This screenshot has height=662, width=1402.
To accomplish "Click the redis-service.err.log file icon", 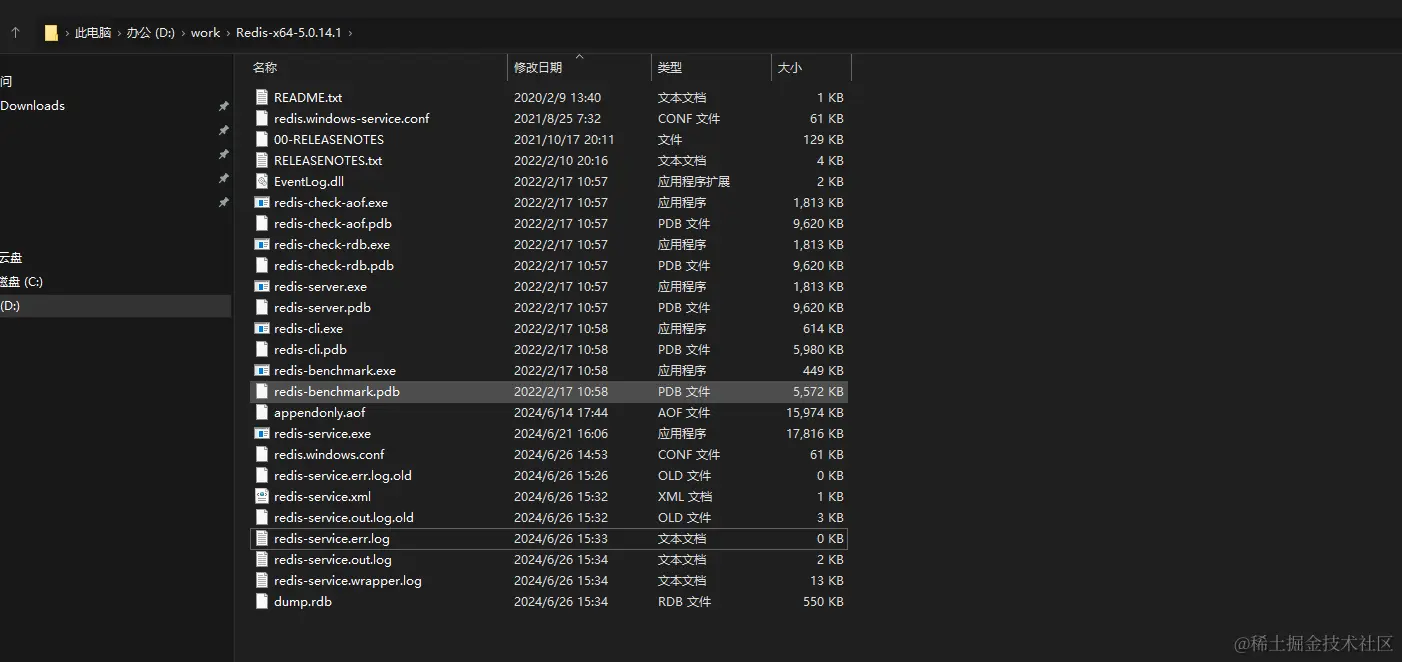I will point(262,538).
